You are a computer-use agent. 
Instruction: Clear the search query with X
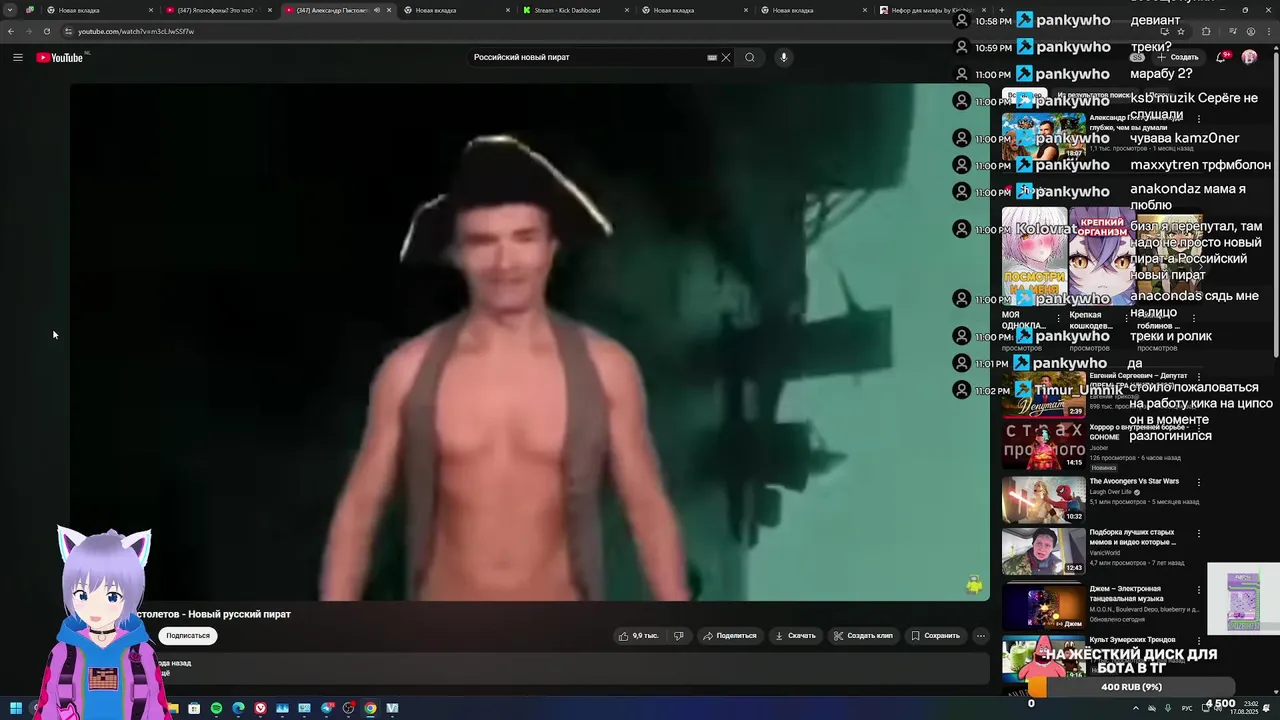pyautogui.click(x=726, y=57)
